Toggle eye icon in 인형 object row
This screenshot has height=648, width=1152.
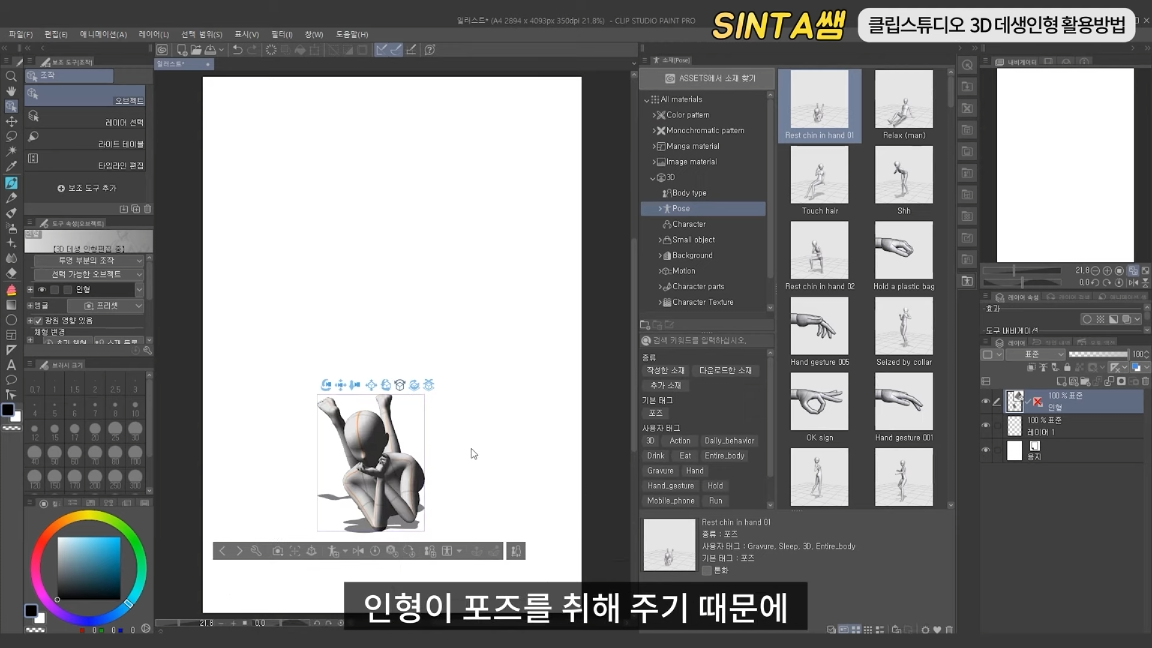[x=42, y=289]
